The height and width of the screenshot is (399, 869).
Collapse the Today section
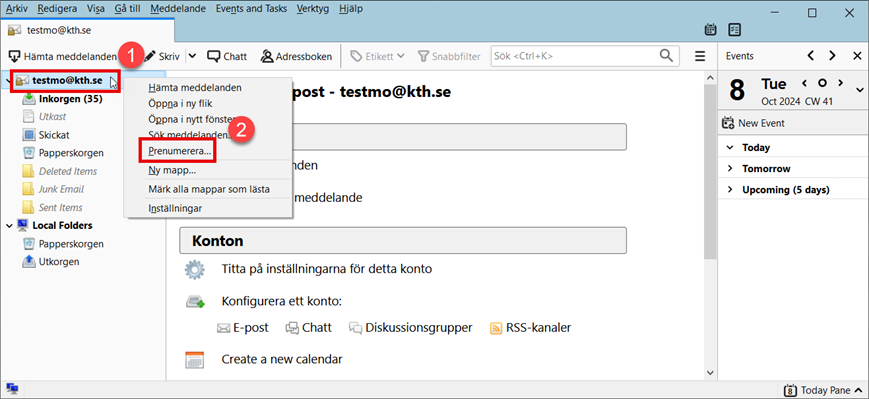(x=730, y=148)
